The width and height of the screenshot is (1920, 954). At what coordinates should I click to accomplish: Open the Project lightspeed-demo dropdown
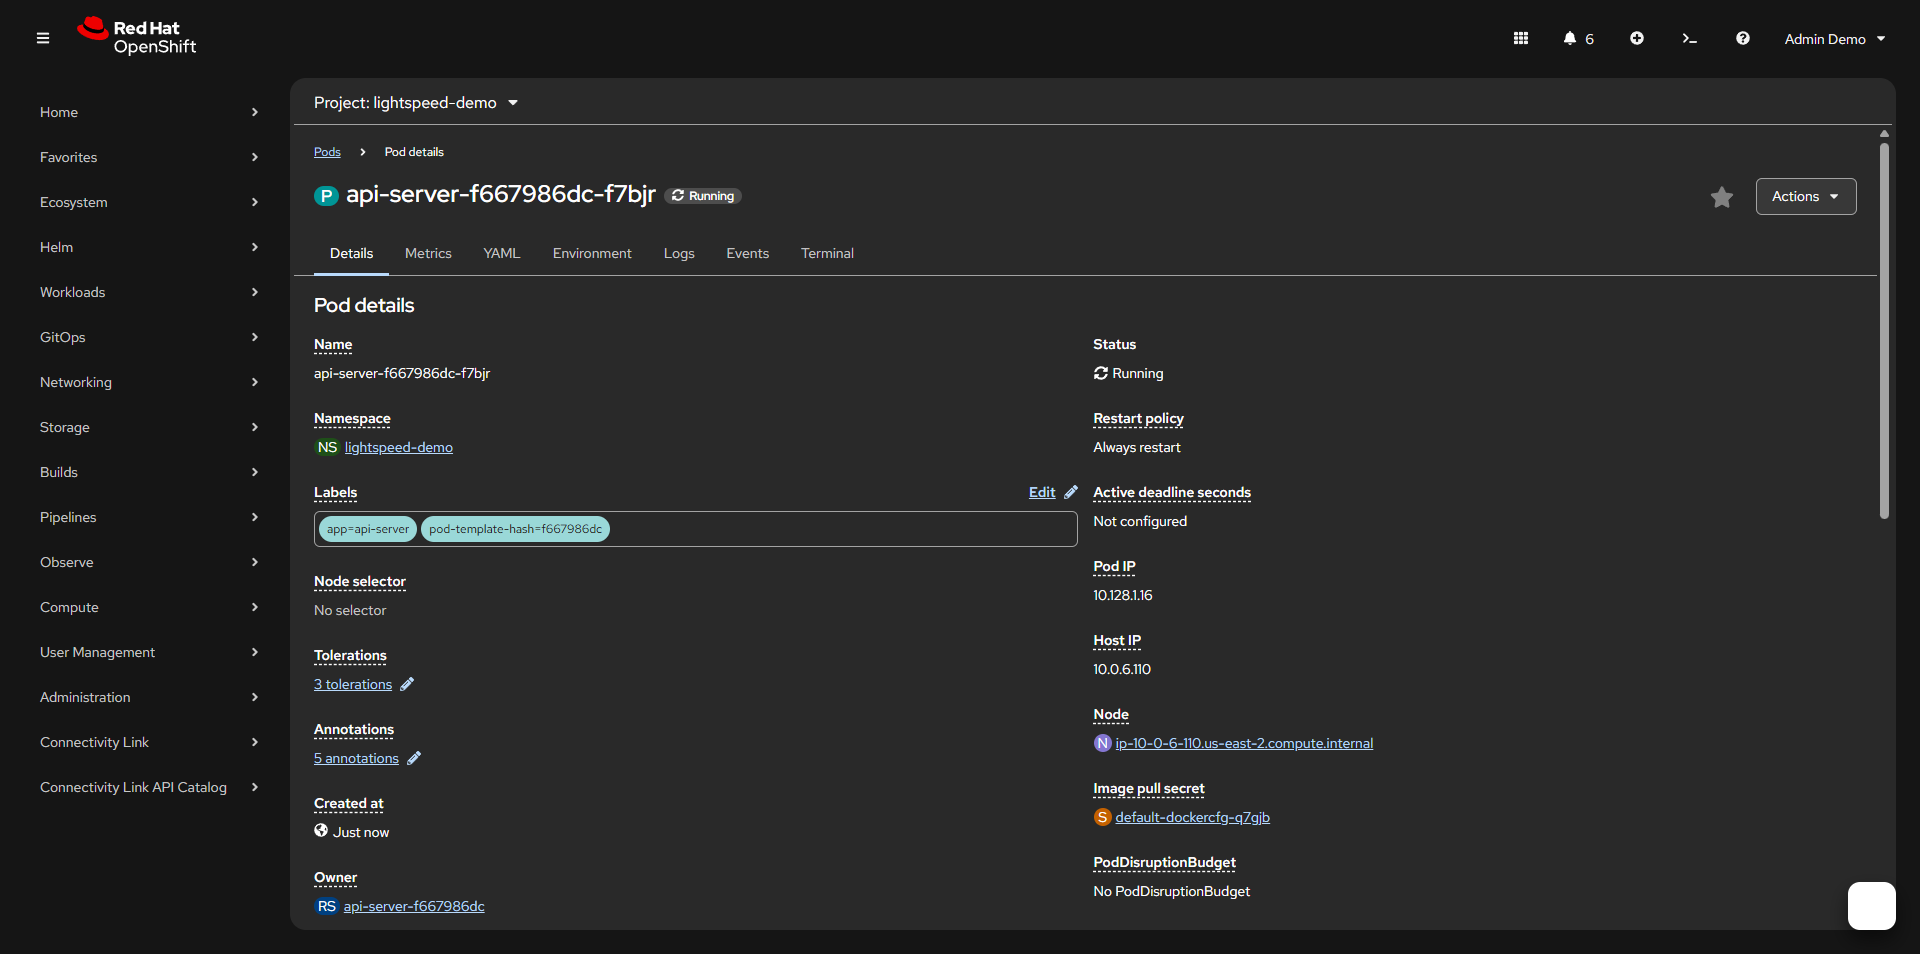(x=416, y=103)
